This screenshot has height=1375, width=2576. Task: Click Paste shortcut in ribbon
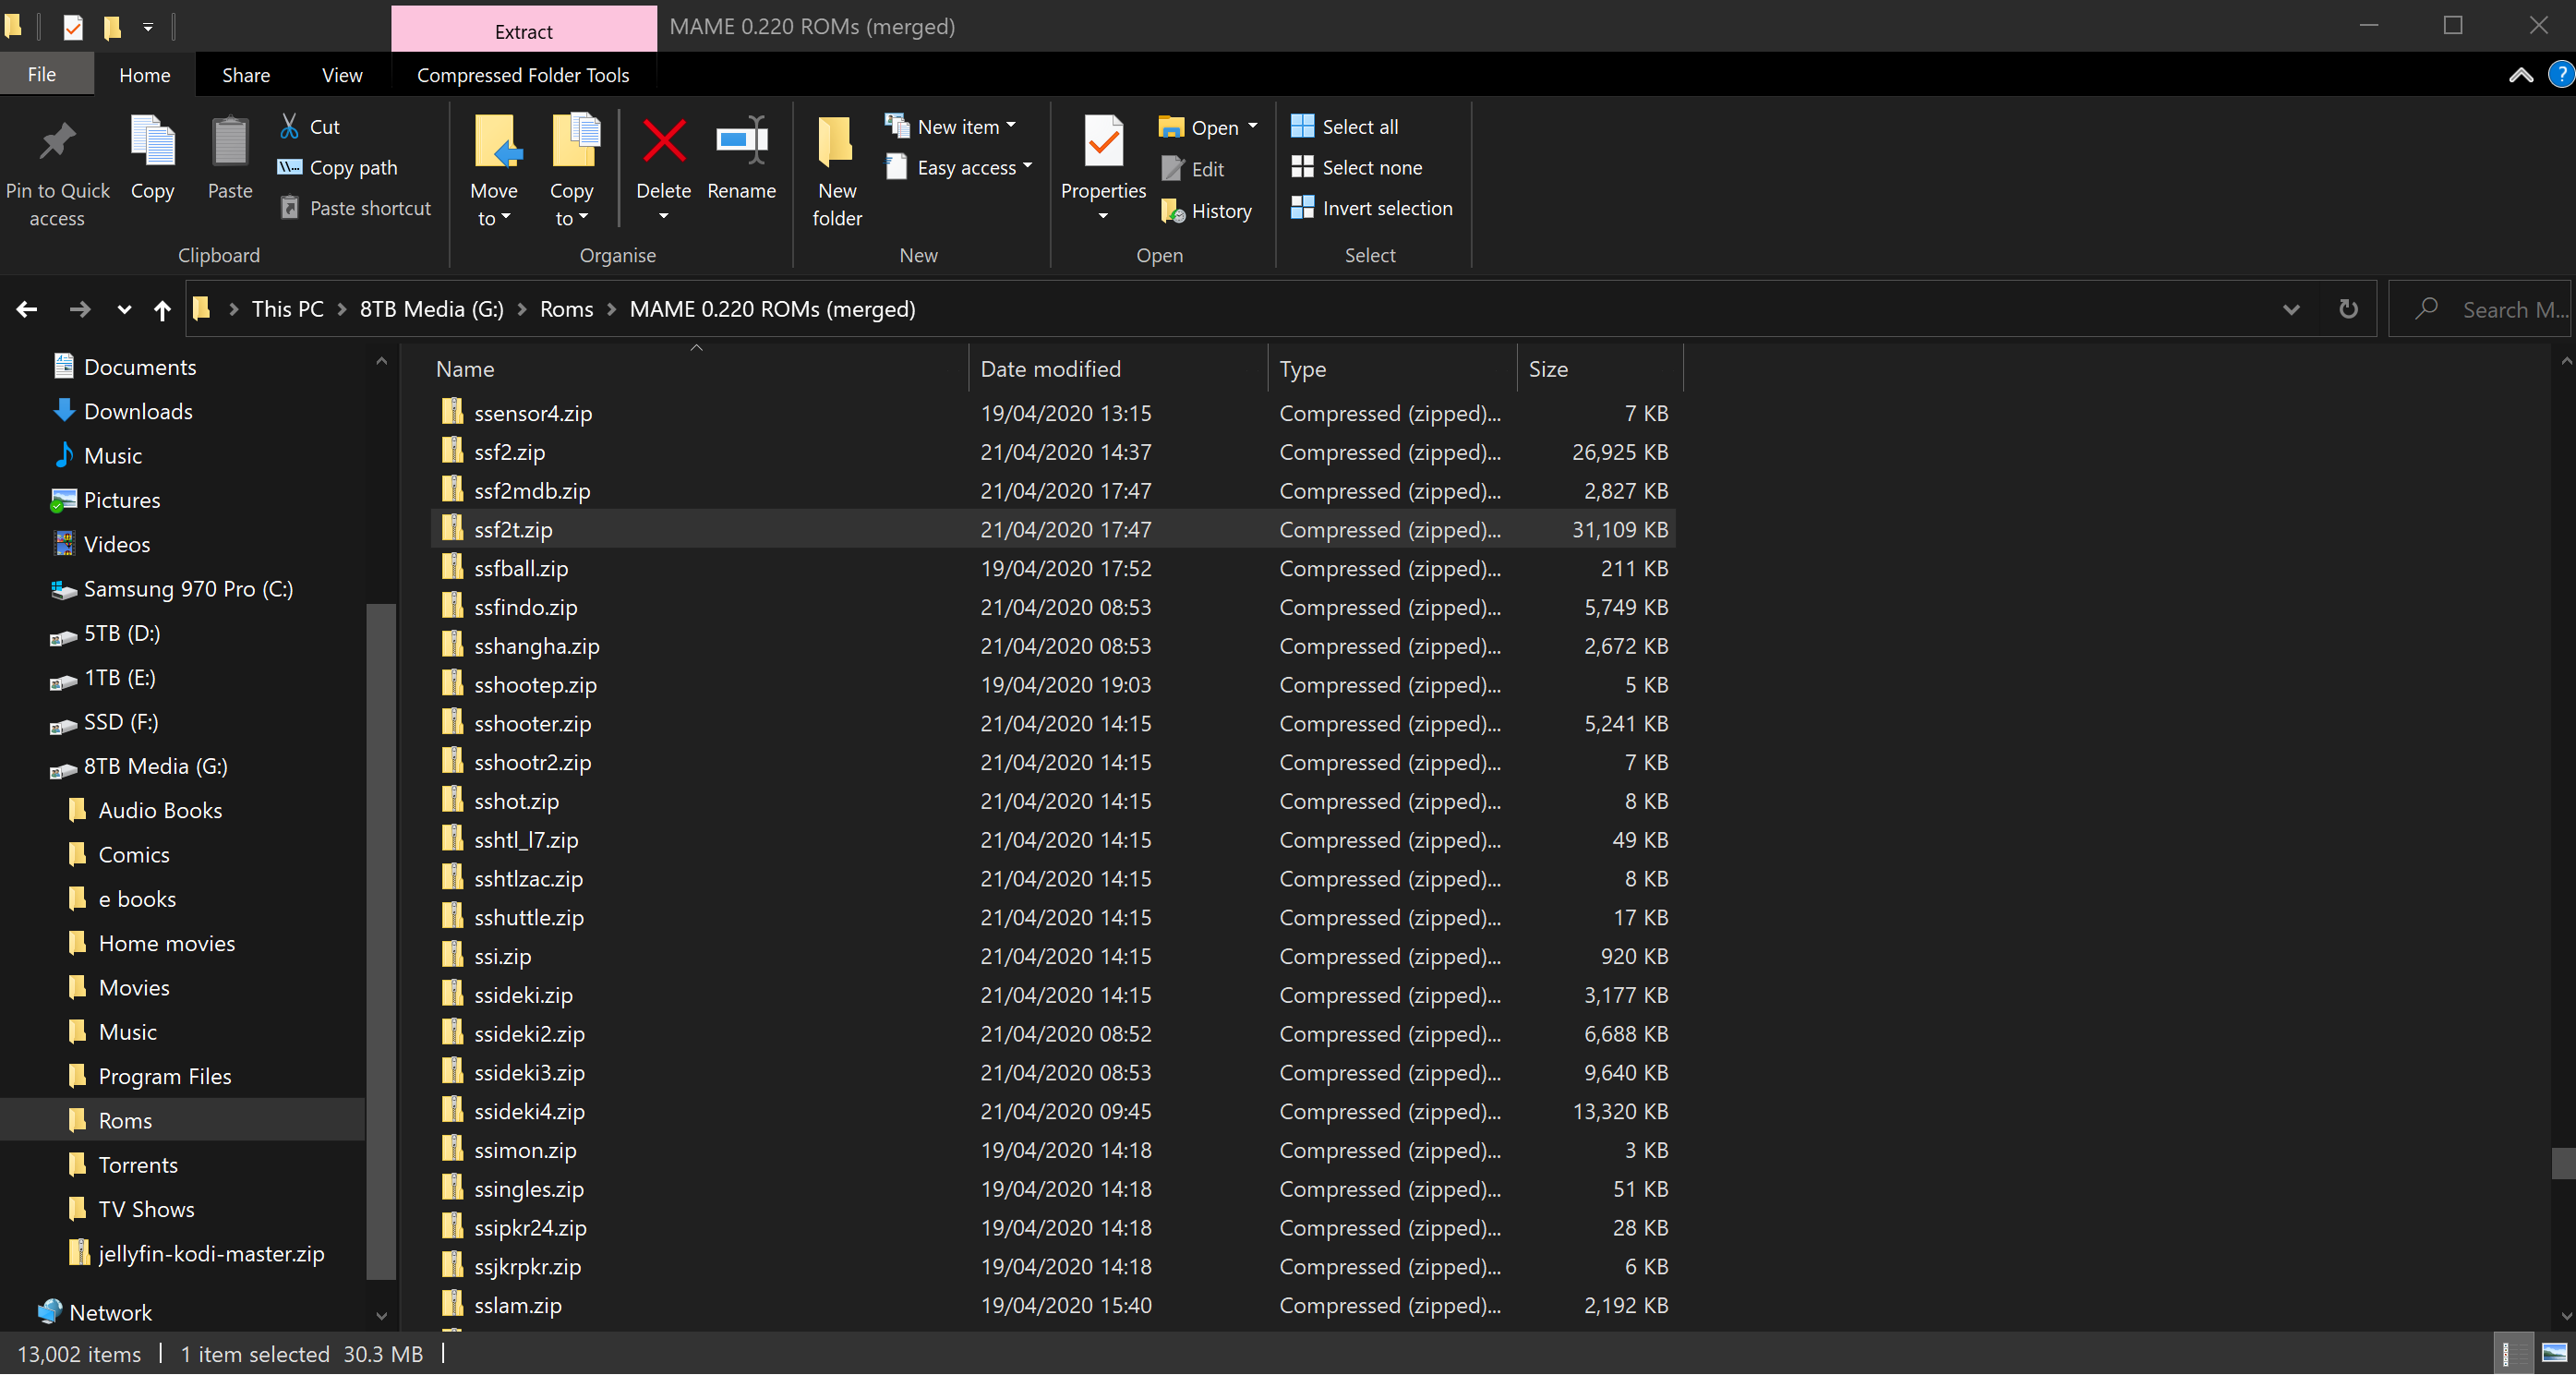(x=356, y=208)
